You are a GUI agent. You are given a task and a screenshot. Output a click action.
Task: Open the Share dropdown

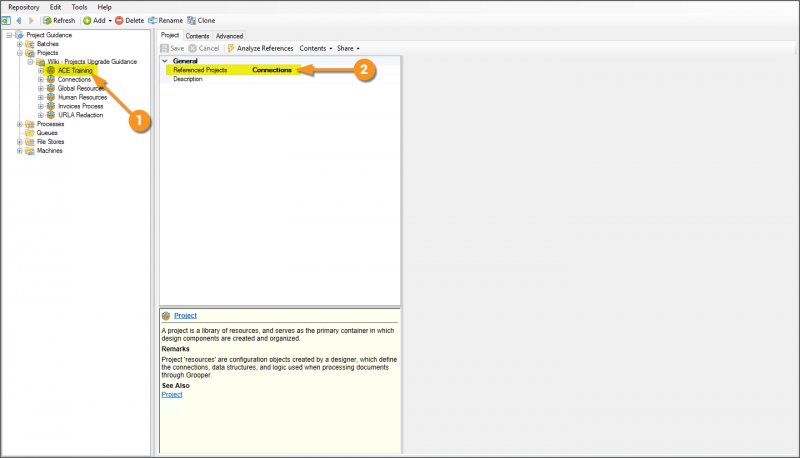coord(348,48)
